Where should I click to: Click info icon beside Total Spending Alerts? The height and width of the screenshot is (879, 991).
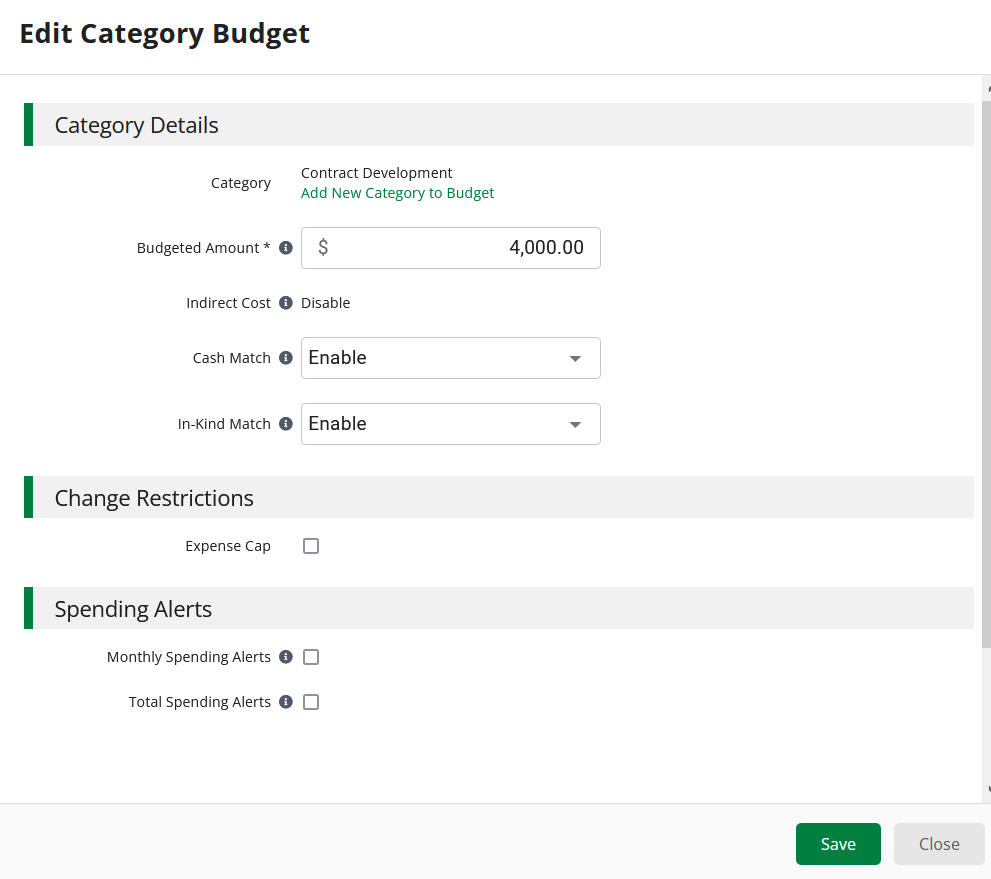click(x=286, y=702)
